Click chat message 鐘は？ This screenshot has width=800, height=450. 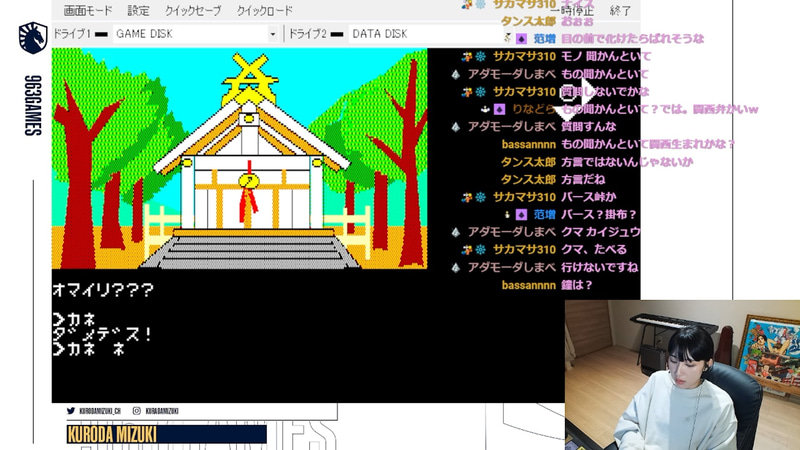click(x=577, y=285)
